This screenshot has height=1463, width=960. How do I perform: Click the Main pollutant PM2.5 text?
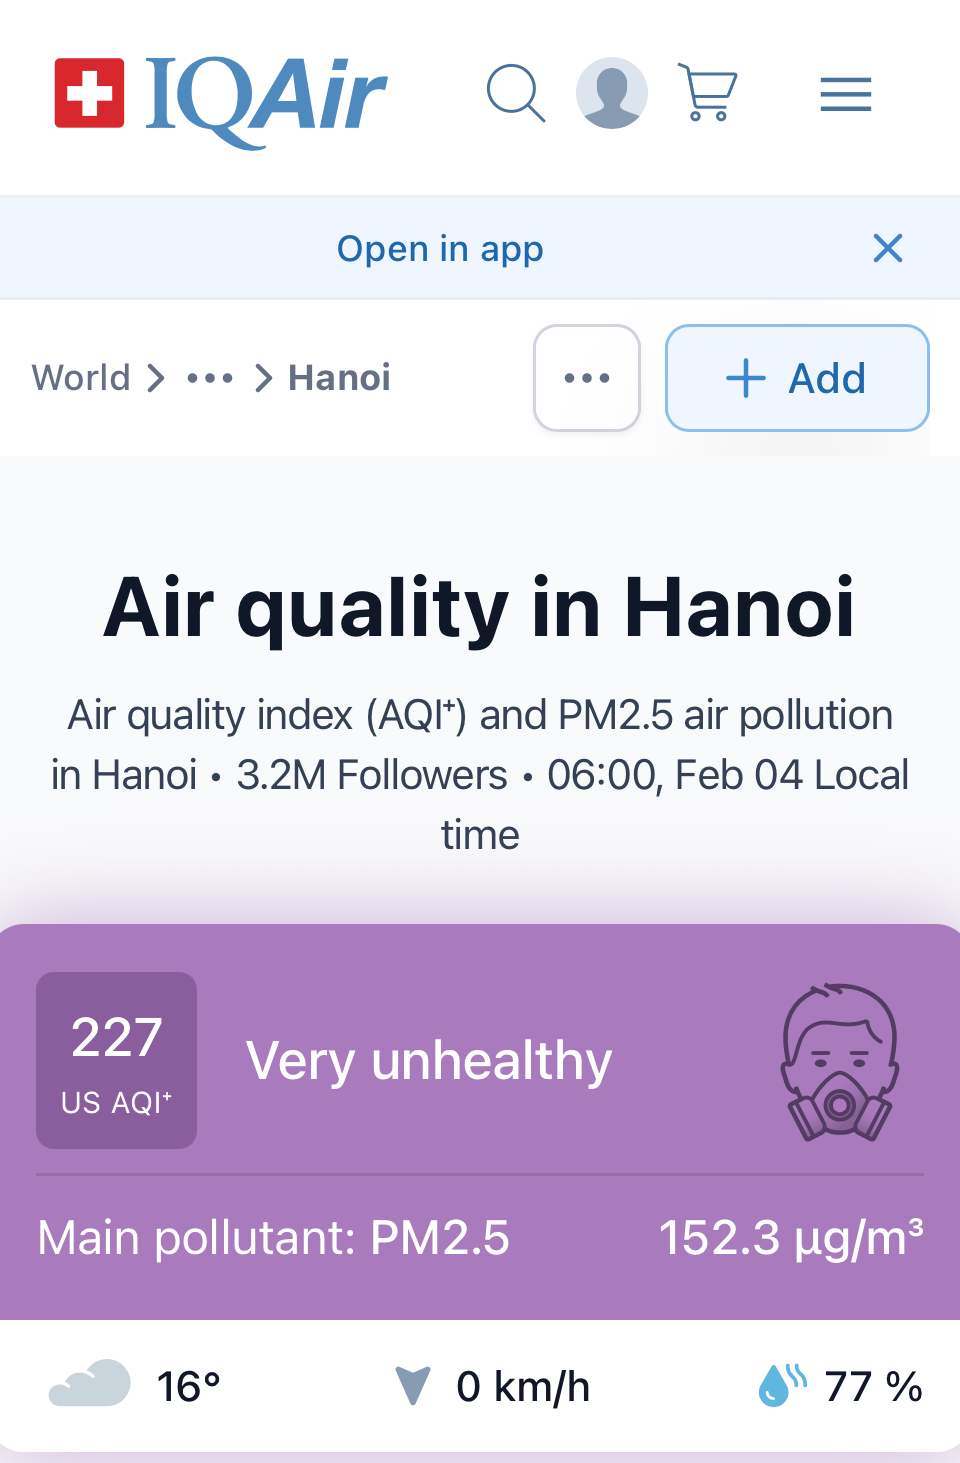point(274,1238)
